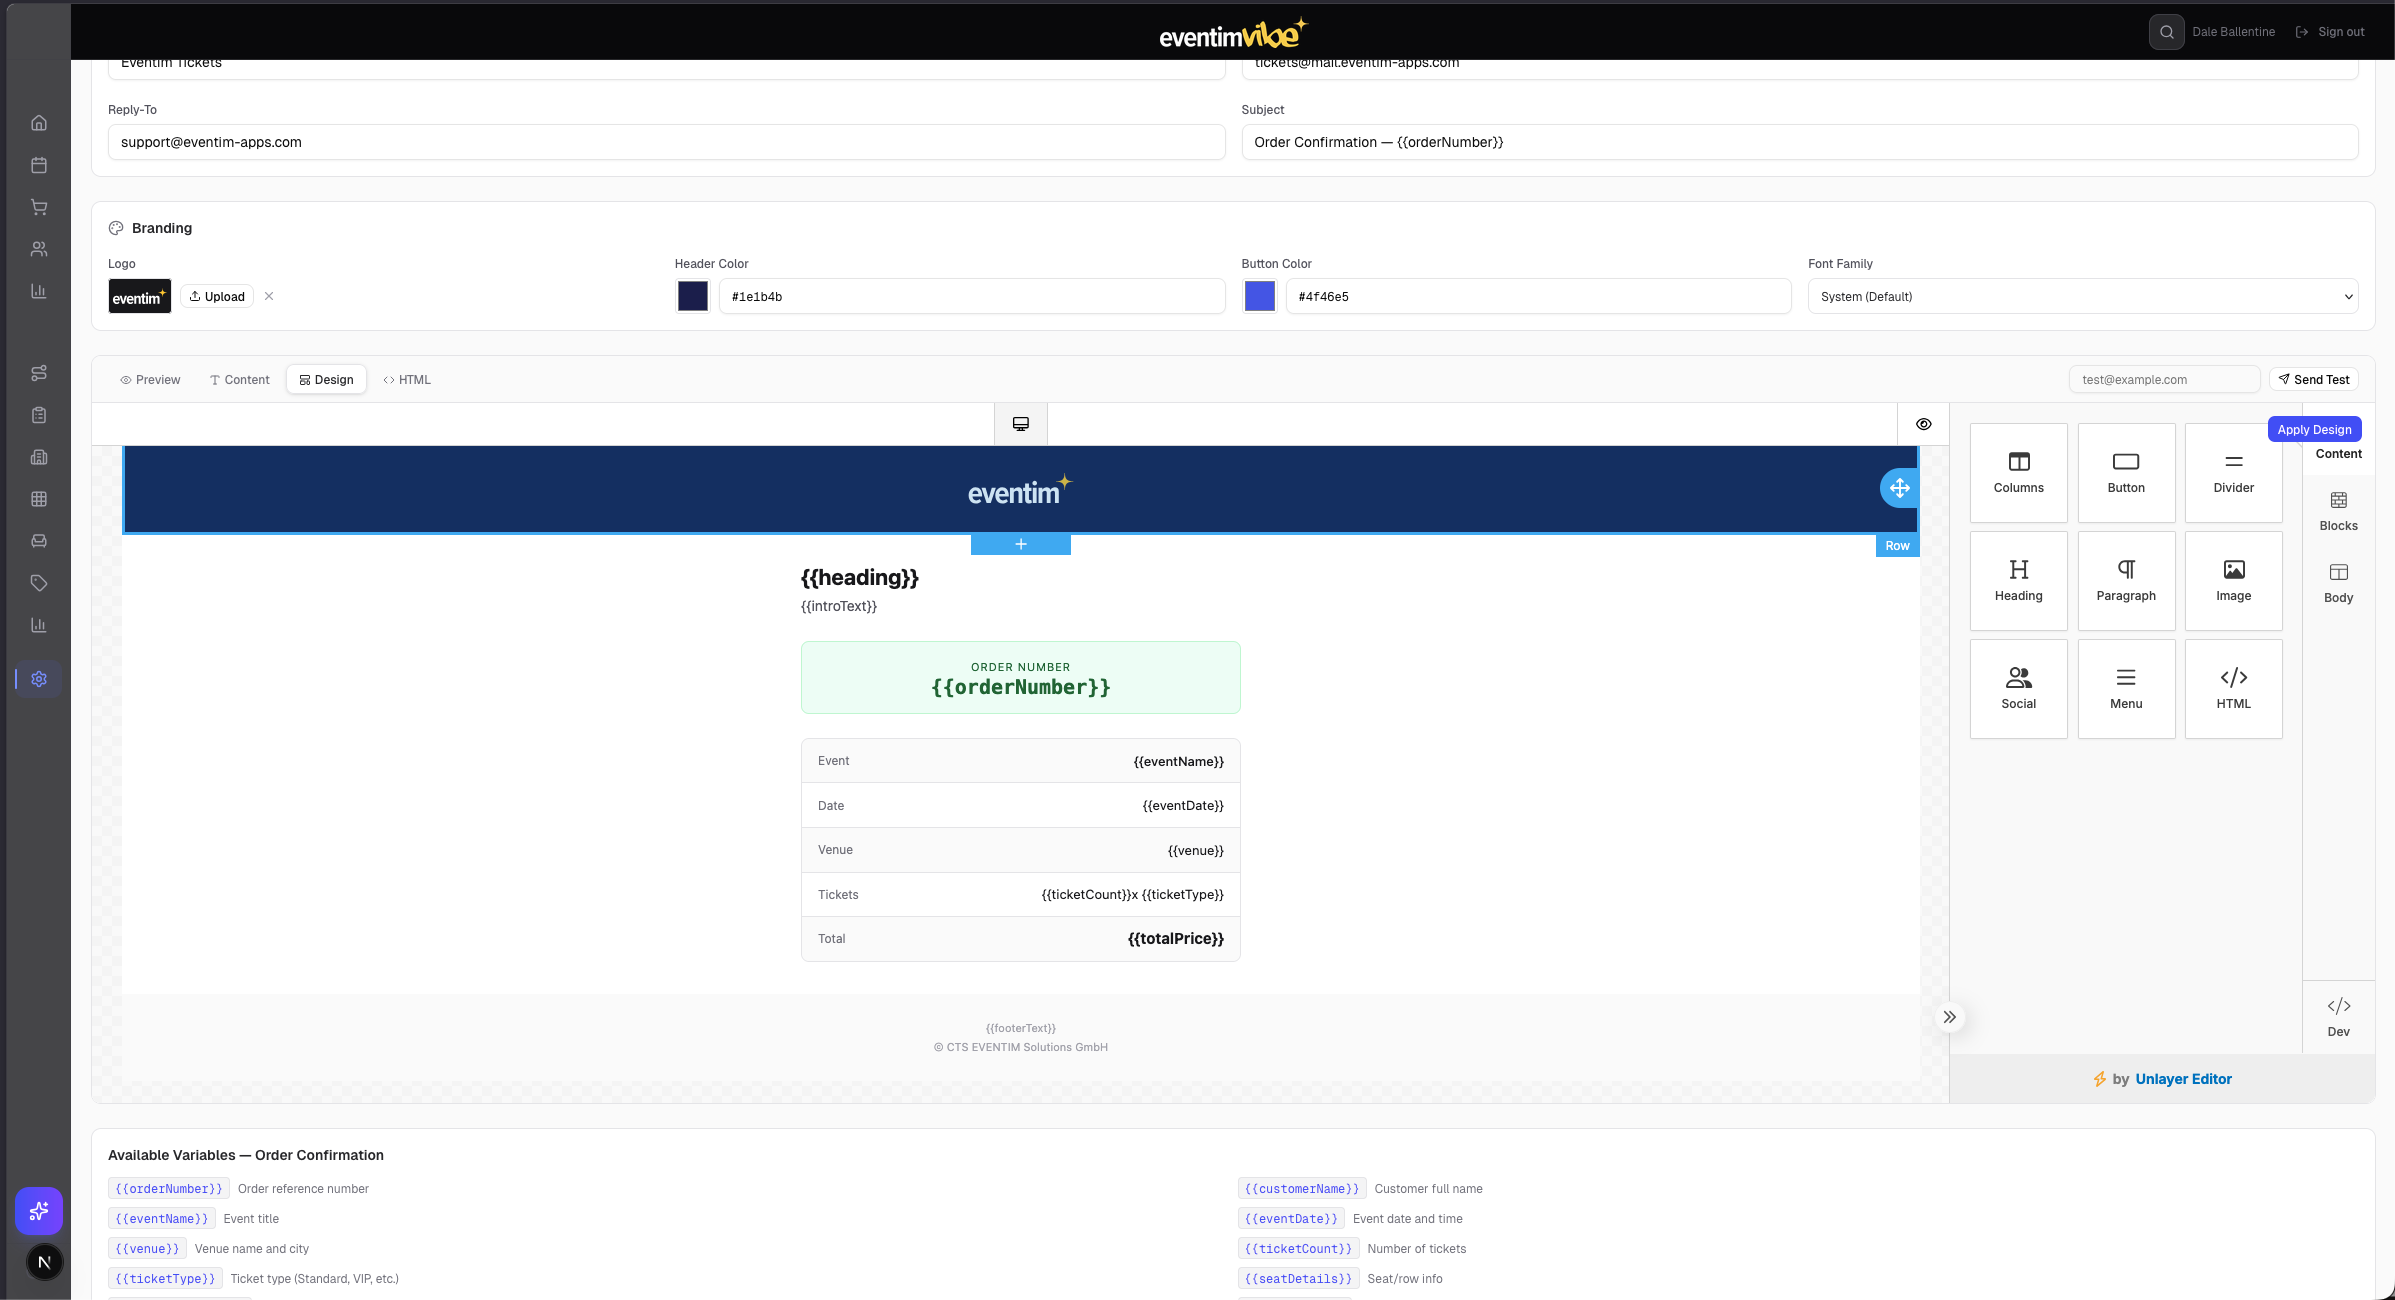Click the eventim logo thumbnail in Branding
The height and width of the screenshot is (1300, 2395).
click(140, 297)
